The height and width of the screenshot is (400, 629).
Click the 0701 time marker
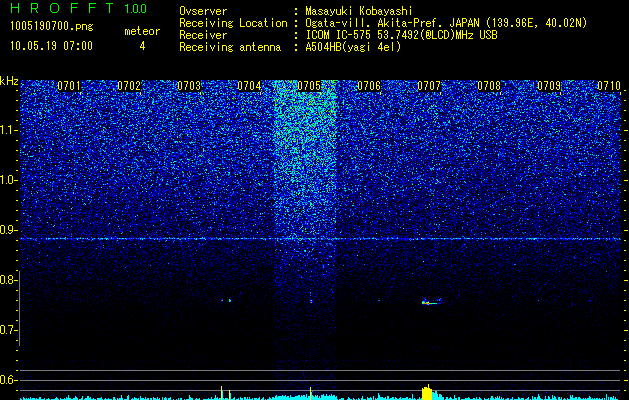(x=69, y=86)
